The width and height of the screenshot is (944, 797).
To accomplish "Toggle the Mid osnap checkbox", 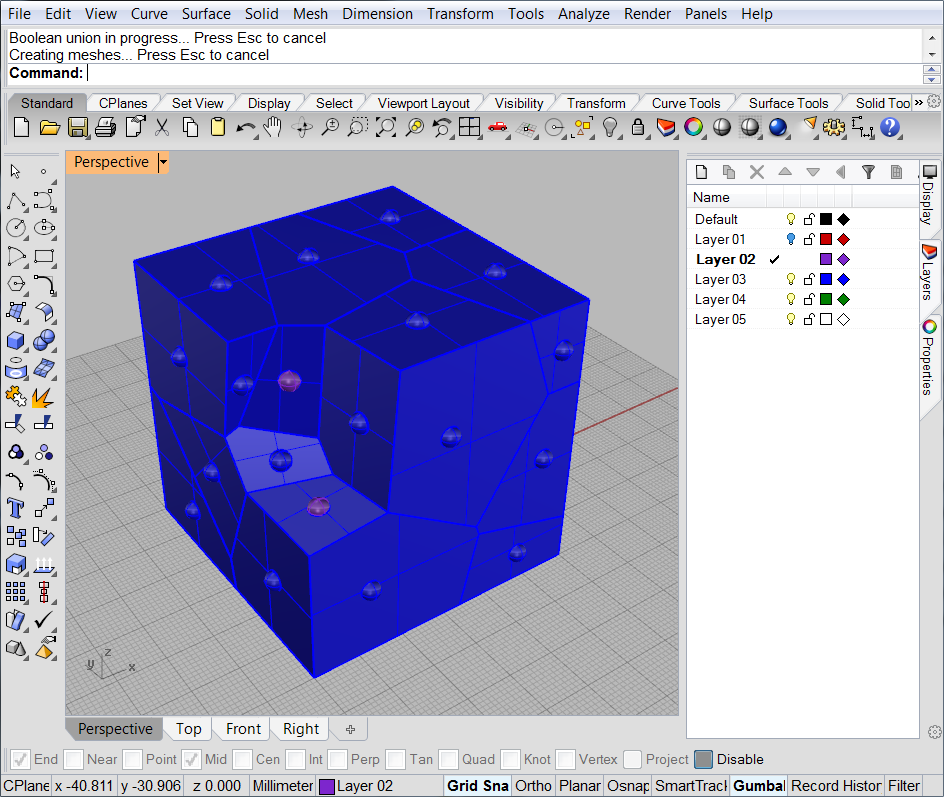I will pyautogui.click(x=191, y=759).
